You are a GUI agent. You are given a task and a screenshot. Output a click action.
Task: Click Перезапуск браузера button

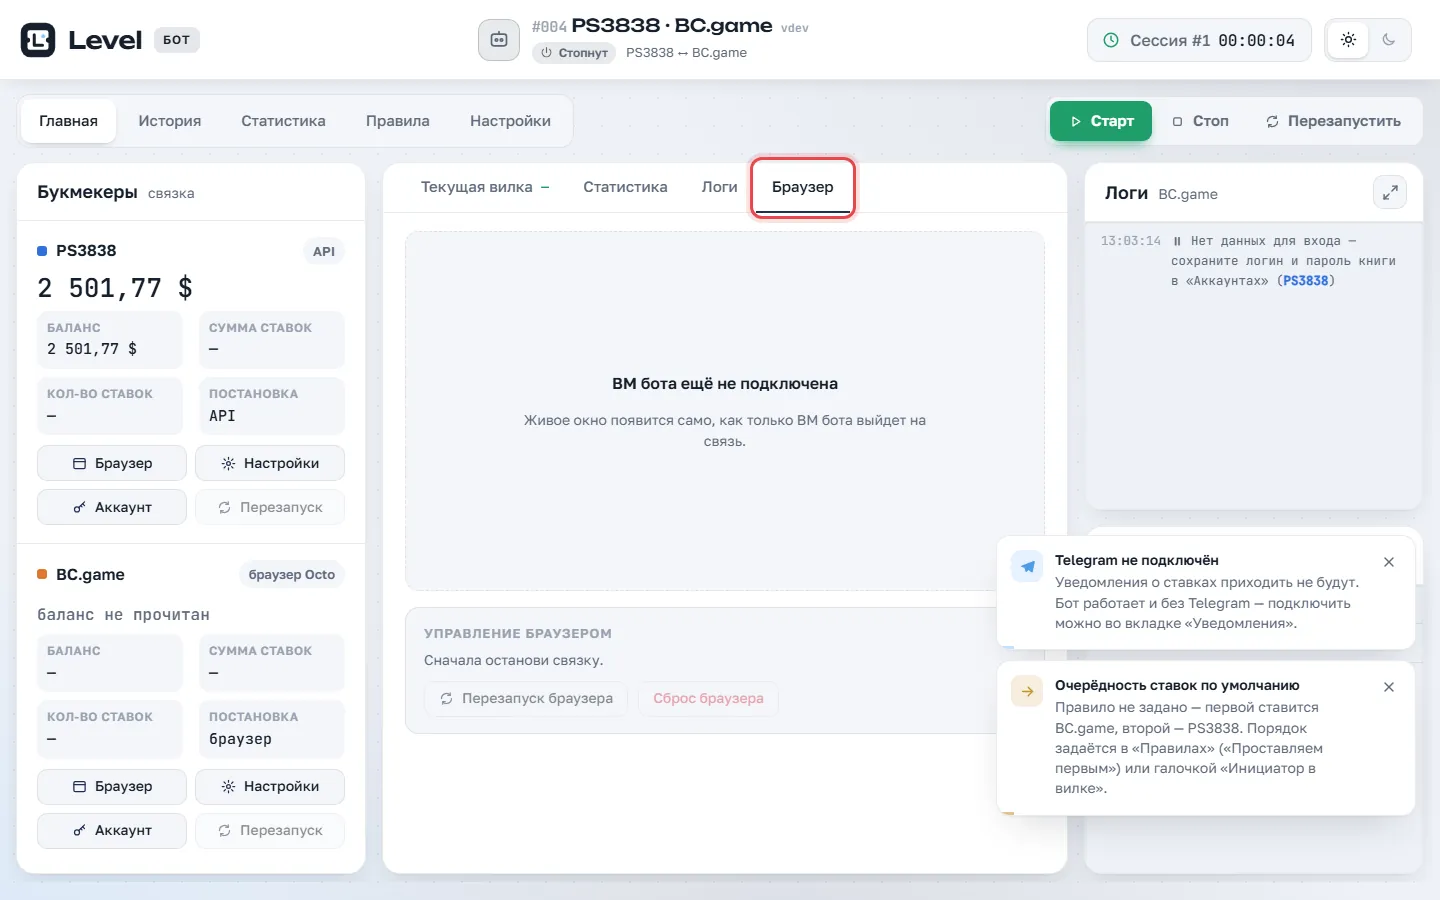526,698
